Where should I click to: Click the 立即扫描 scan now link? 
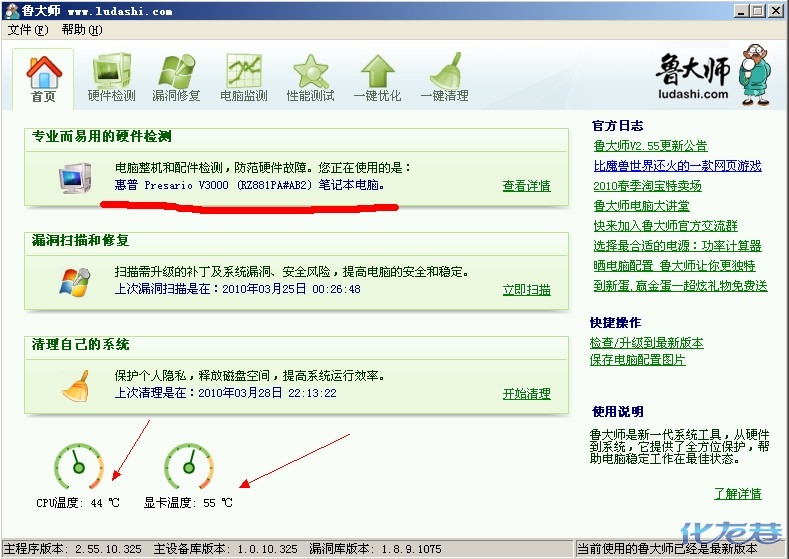526,290
